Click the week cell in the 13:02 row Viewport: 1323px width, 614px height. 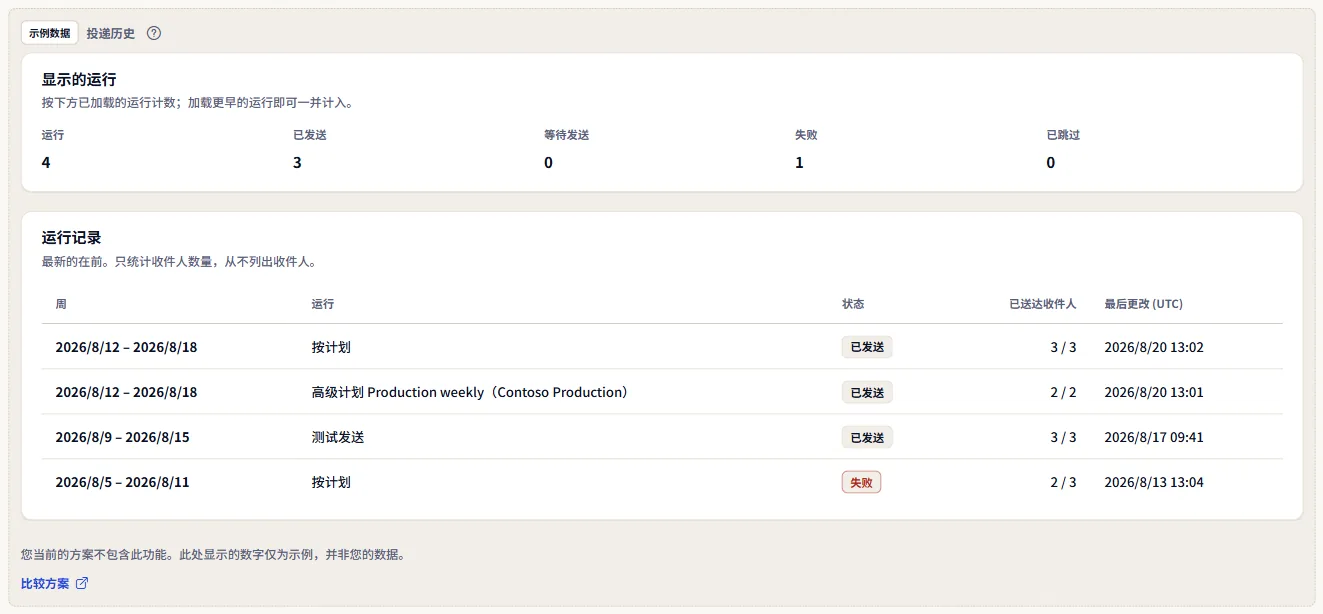click(126, 347)
